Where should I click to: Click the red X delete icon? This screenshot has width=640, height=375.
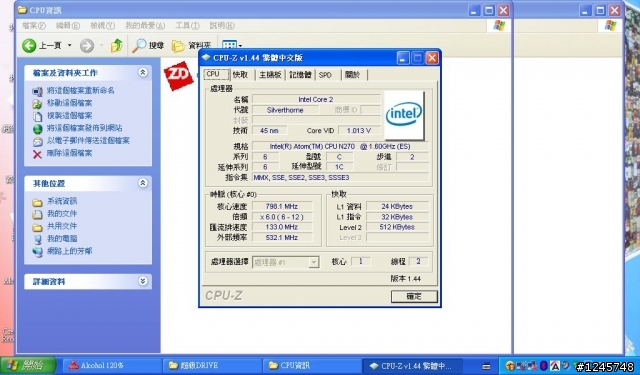[37, 154]
